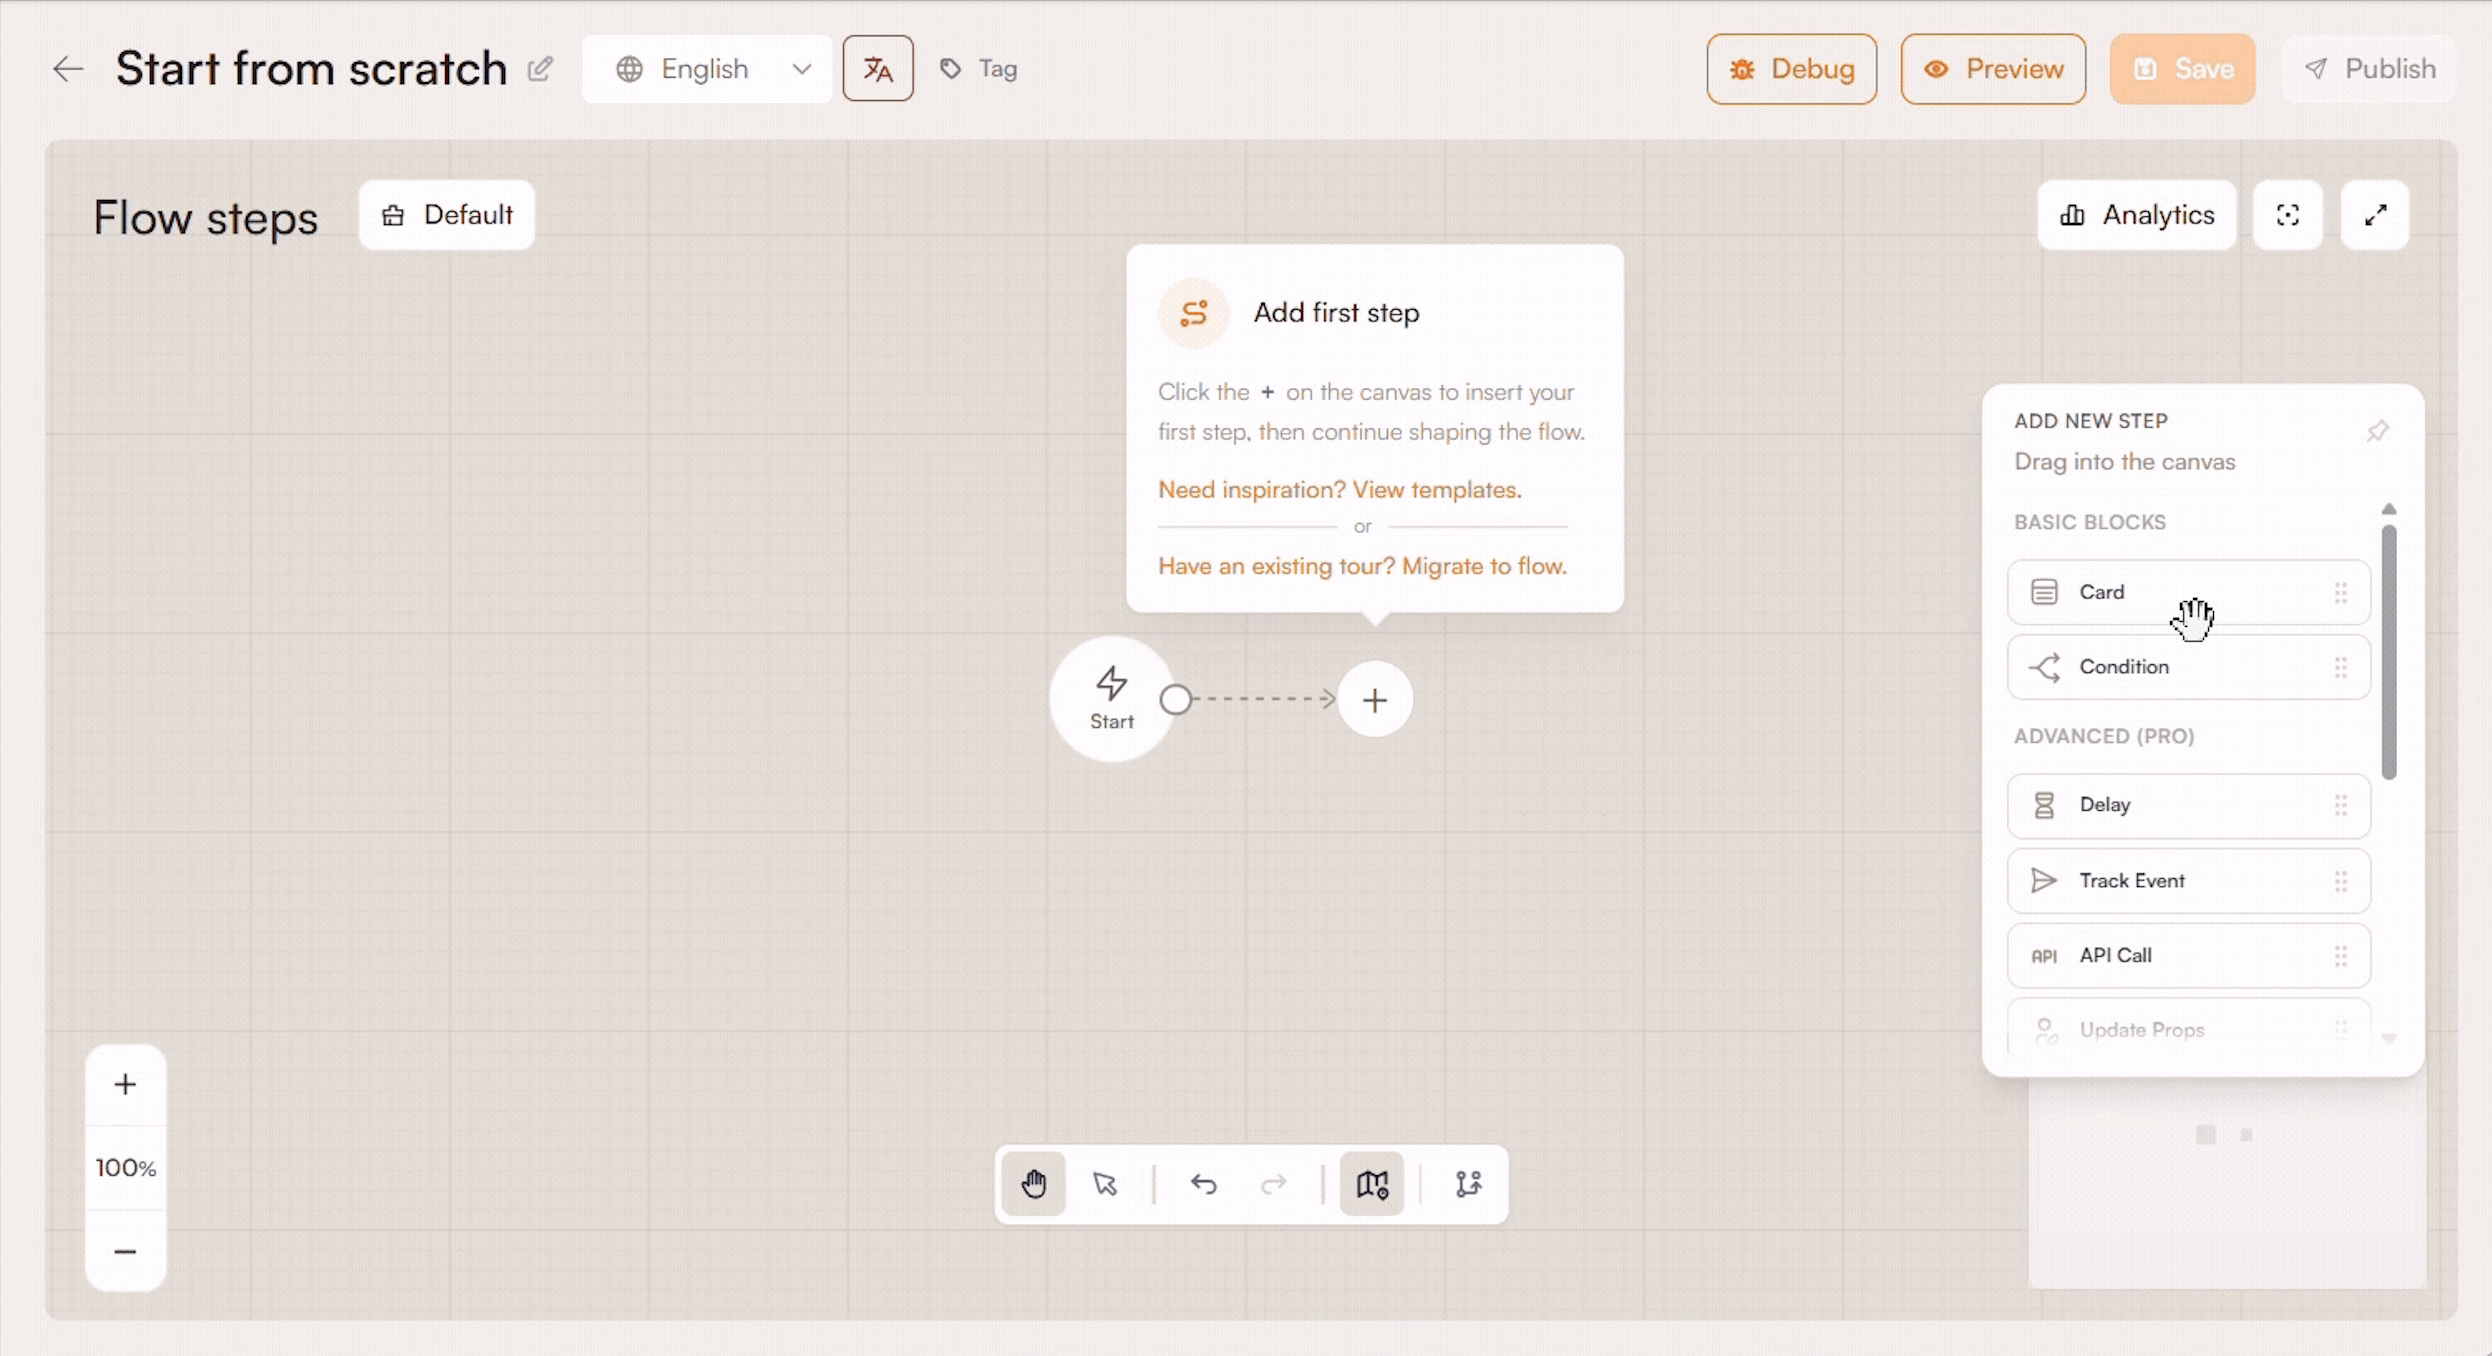
Task: Click the Start node output connector
Action: [x=1176, y=699]
